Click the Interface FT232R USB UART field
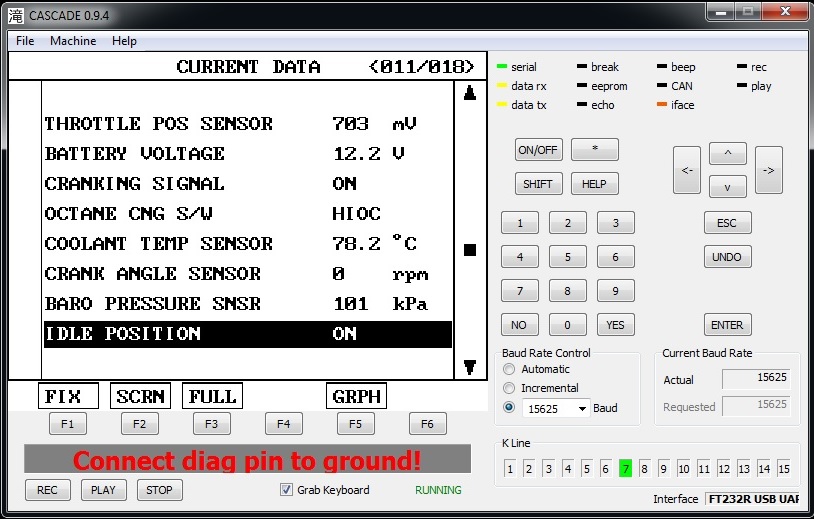This screenshot has width=814, height=520. 752,499
